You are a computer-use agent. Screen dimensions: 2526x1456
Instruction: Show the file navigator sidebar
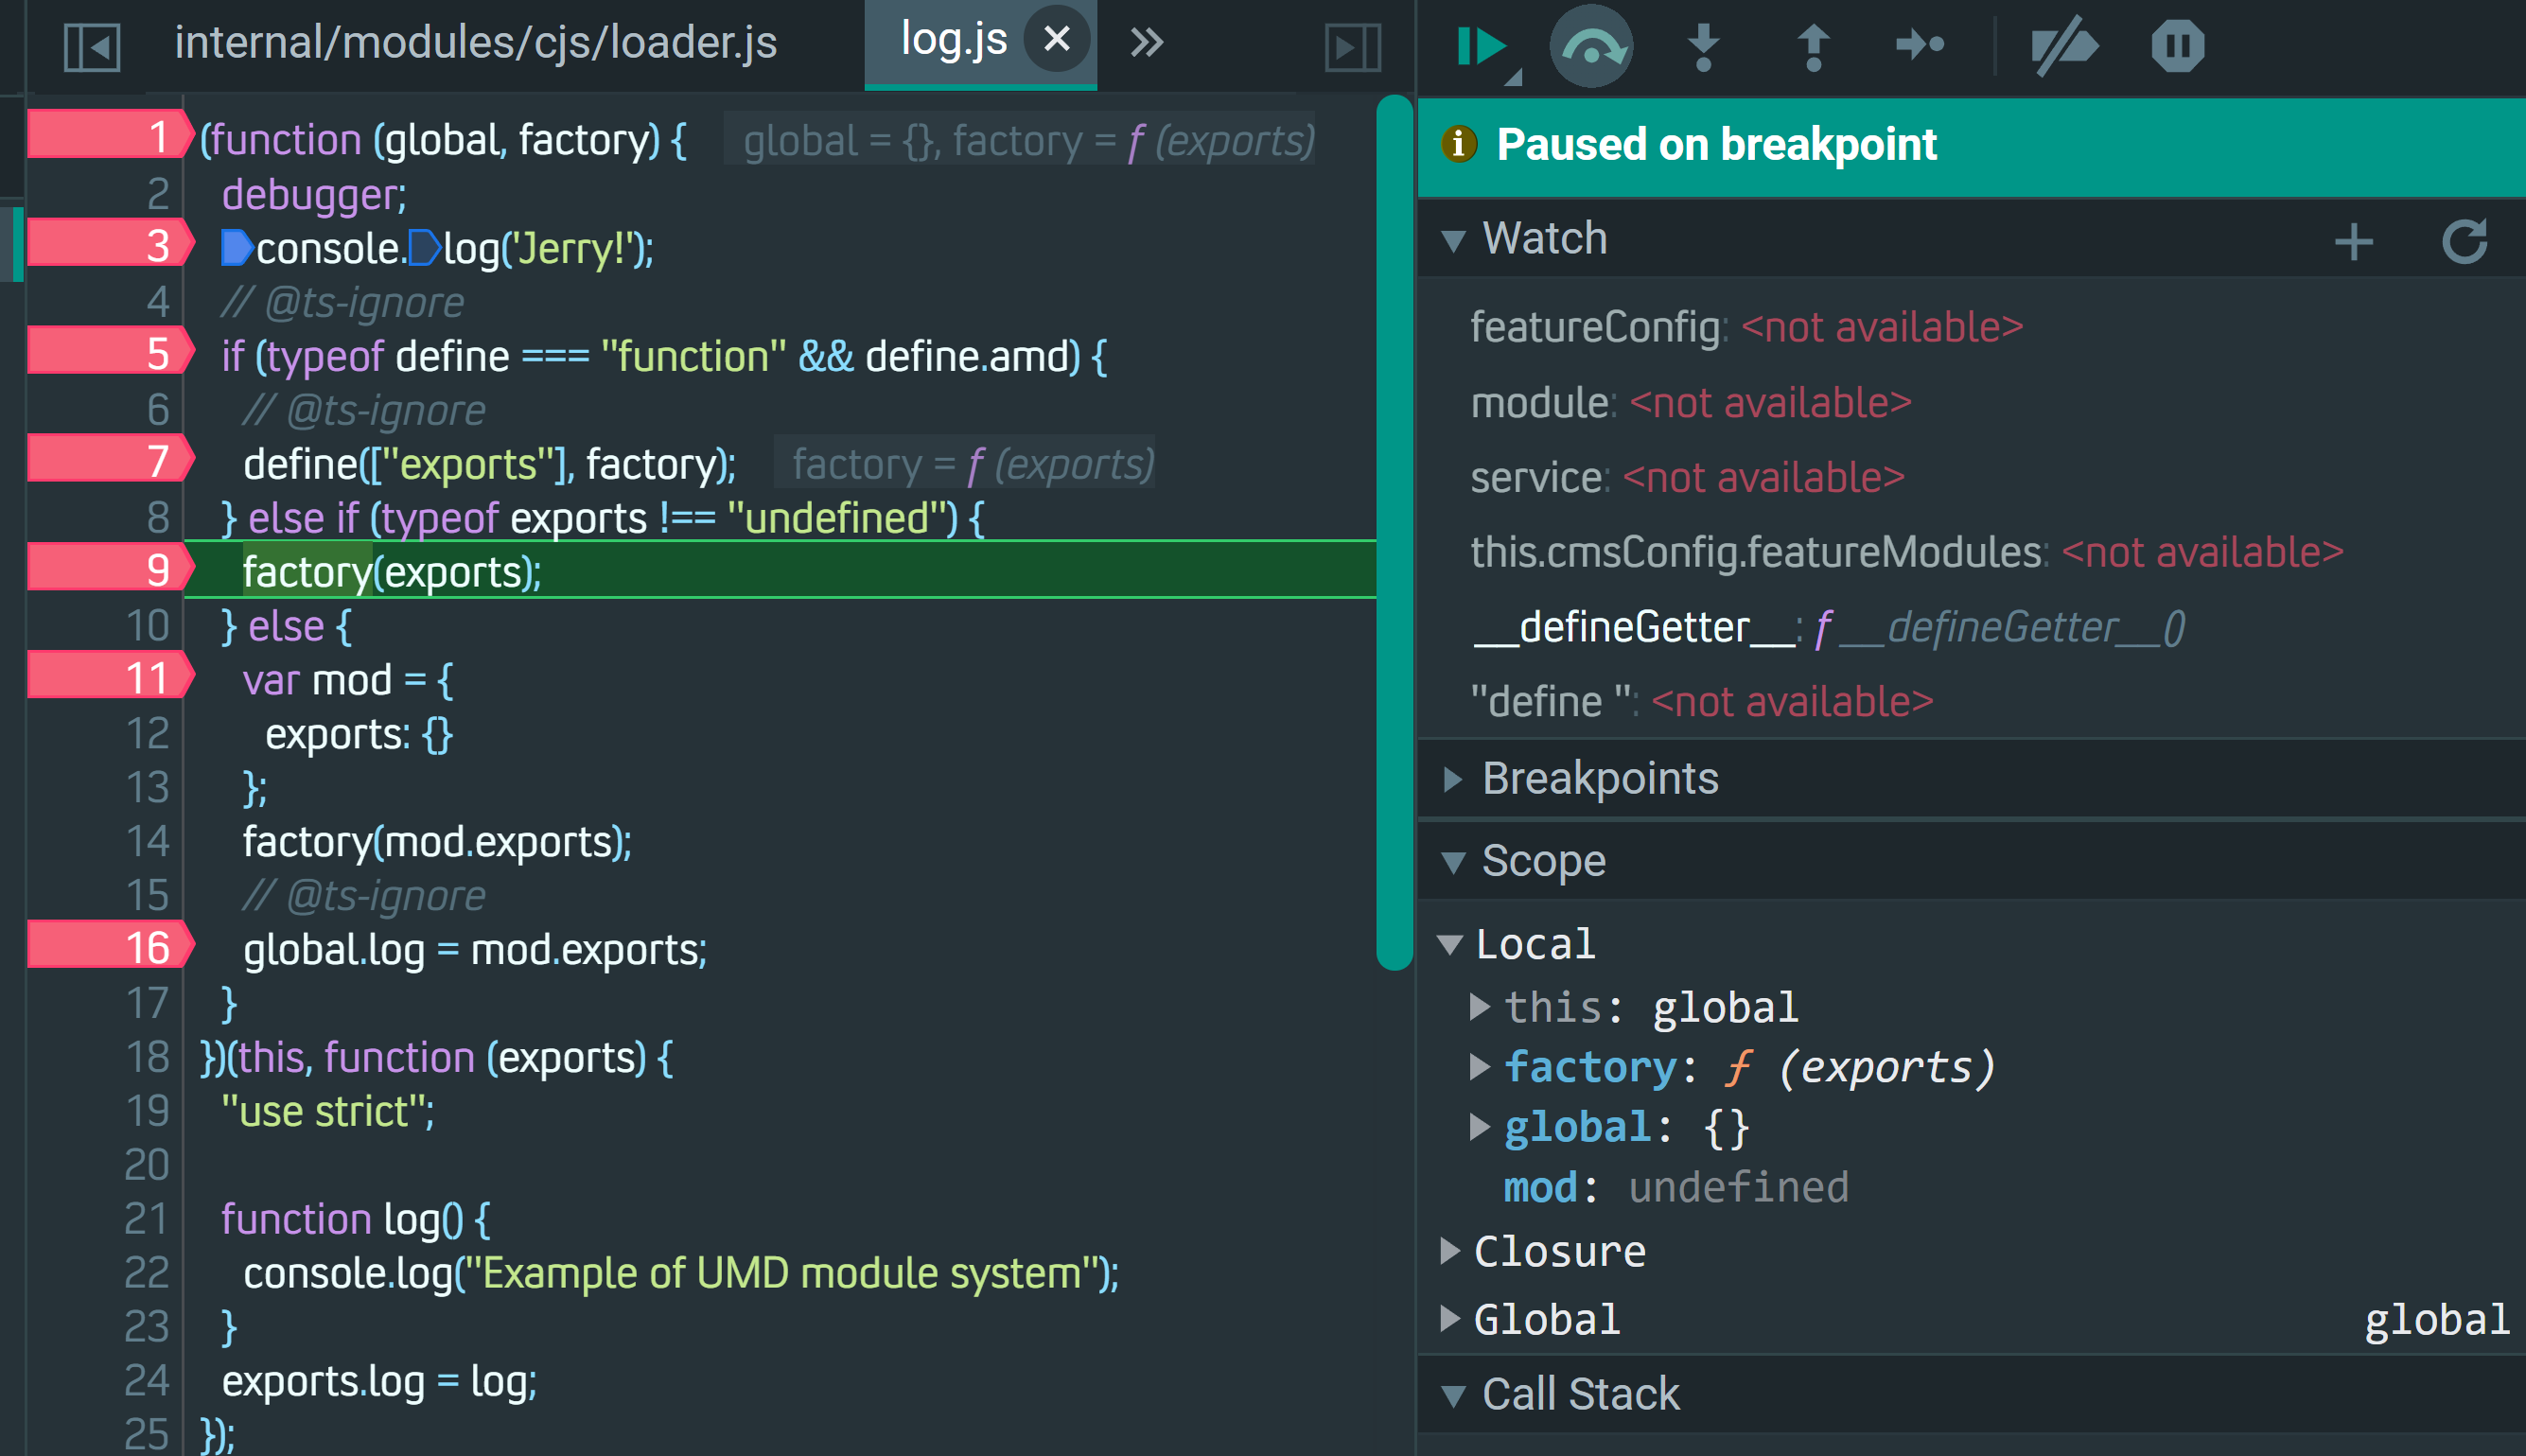[x=92, y=46]
